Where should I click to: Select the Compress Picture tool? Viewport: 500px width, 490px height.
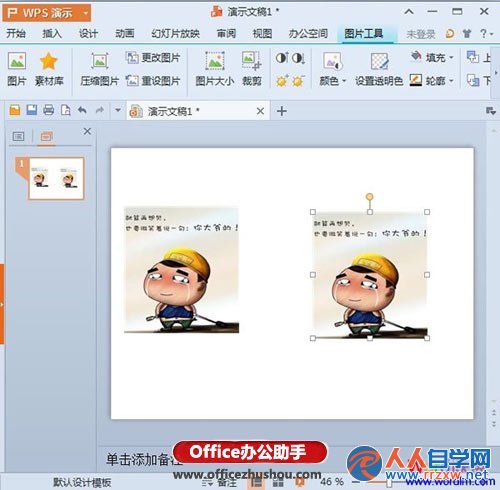tap(99, 61)
